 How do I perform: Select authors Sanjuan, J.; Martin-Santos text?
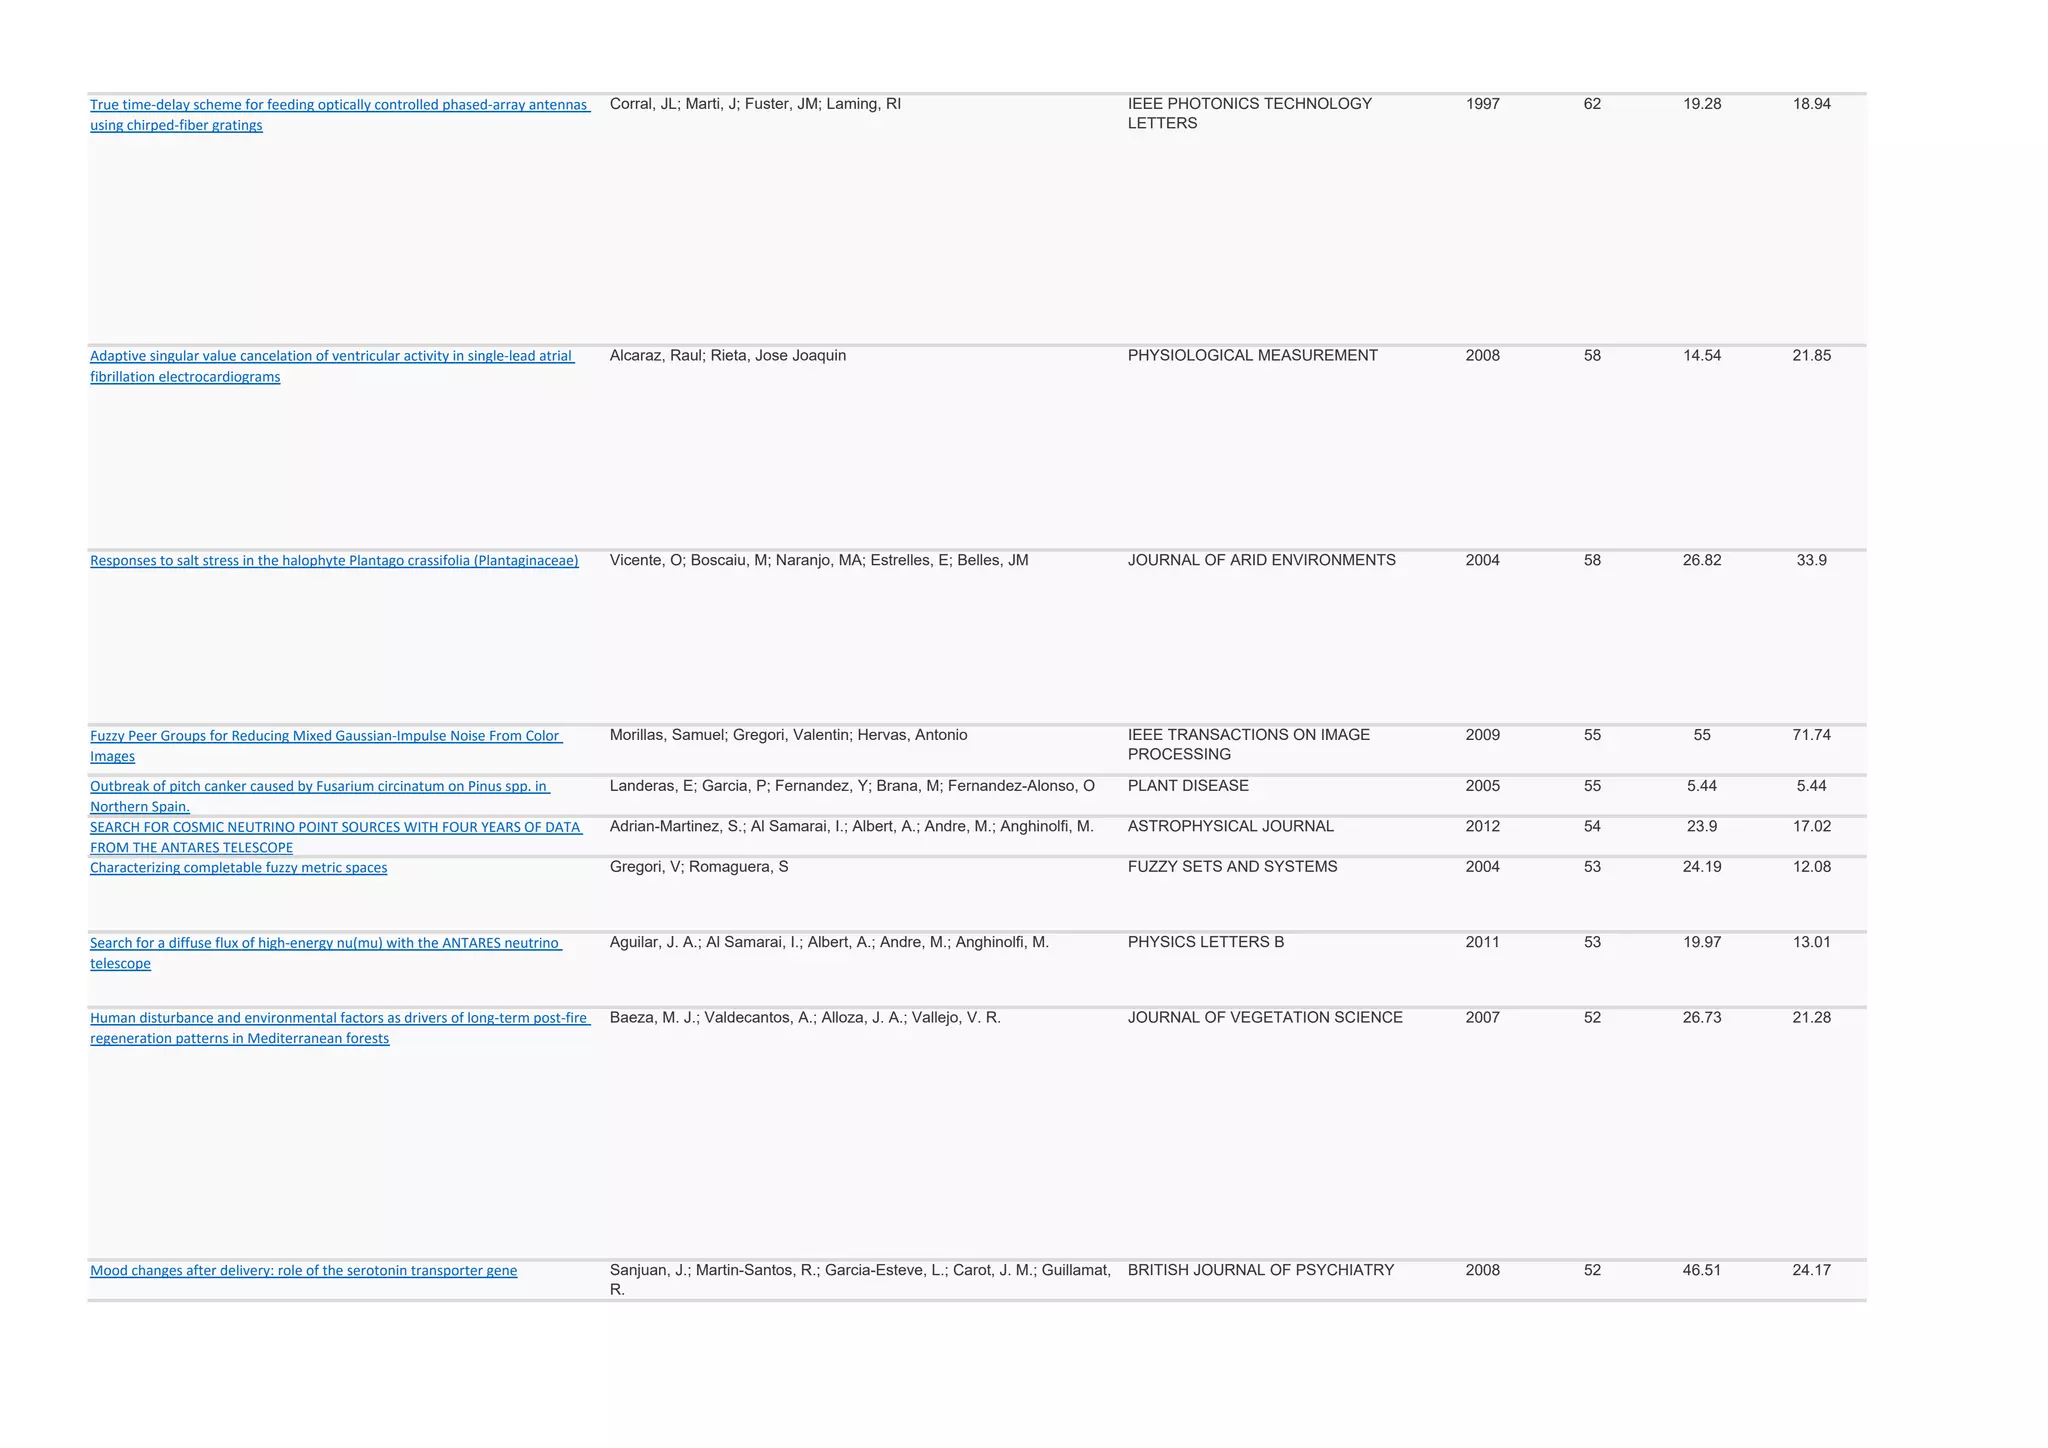[x=860, y=1280]
